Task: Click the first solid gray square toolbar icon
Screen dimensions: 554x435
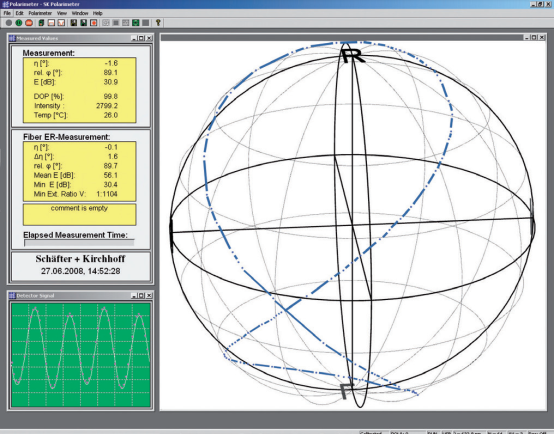Action: [x=116, y=23]
